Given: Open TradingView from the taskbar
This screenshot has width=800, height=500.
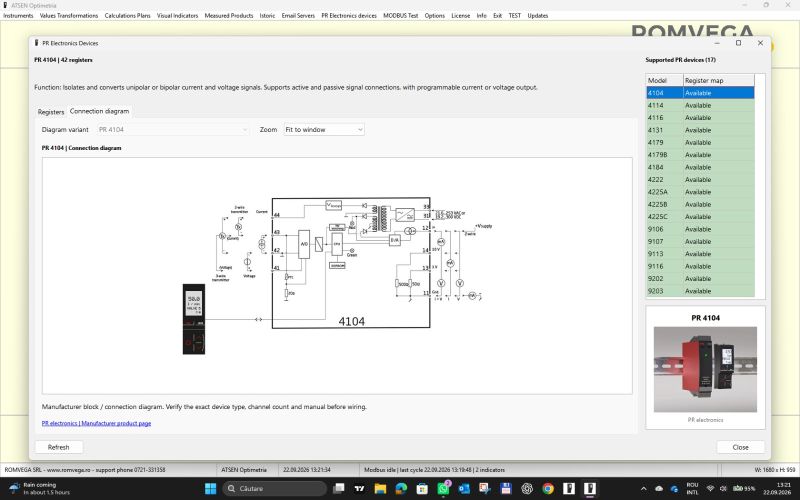Looking at the screenshot, I should (359, 489).
